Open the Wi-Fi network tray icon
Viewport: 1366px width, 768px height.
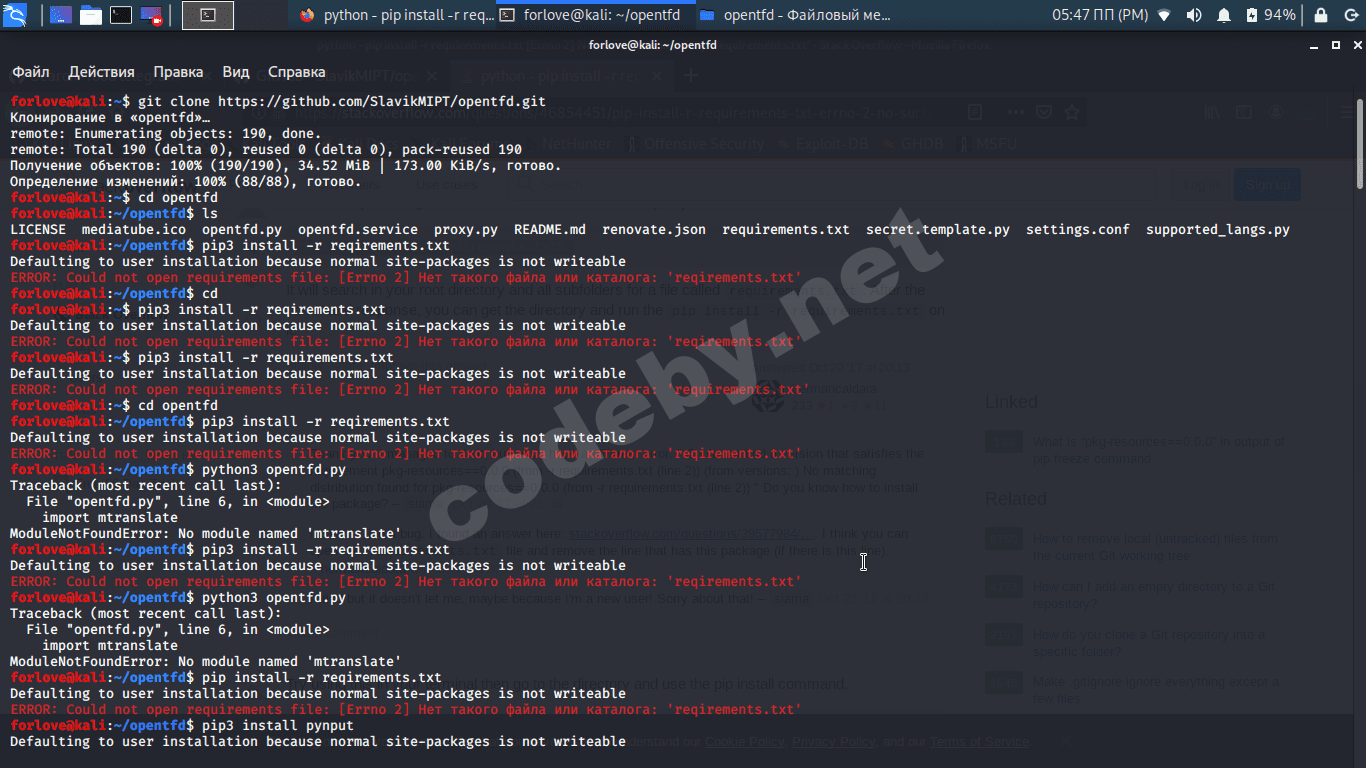coord(1164,15)
